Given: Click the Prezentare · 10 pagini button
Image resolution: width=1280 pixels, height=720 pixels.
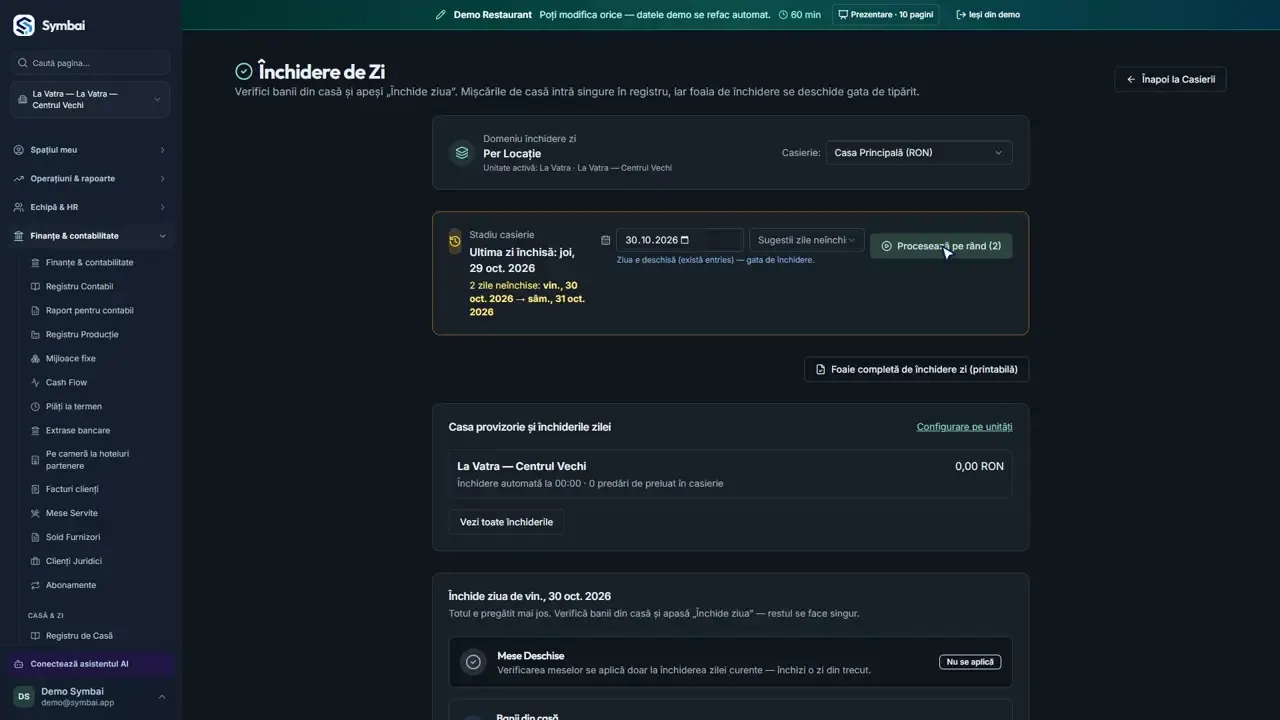Looking at the screenshot, I should [x=885, y=15].
